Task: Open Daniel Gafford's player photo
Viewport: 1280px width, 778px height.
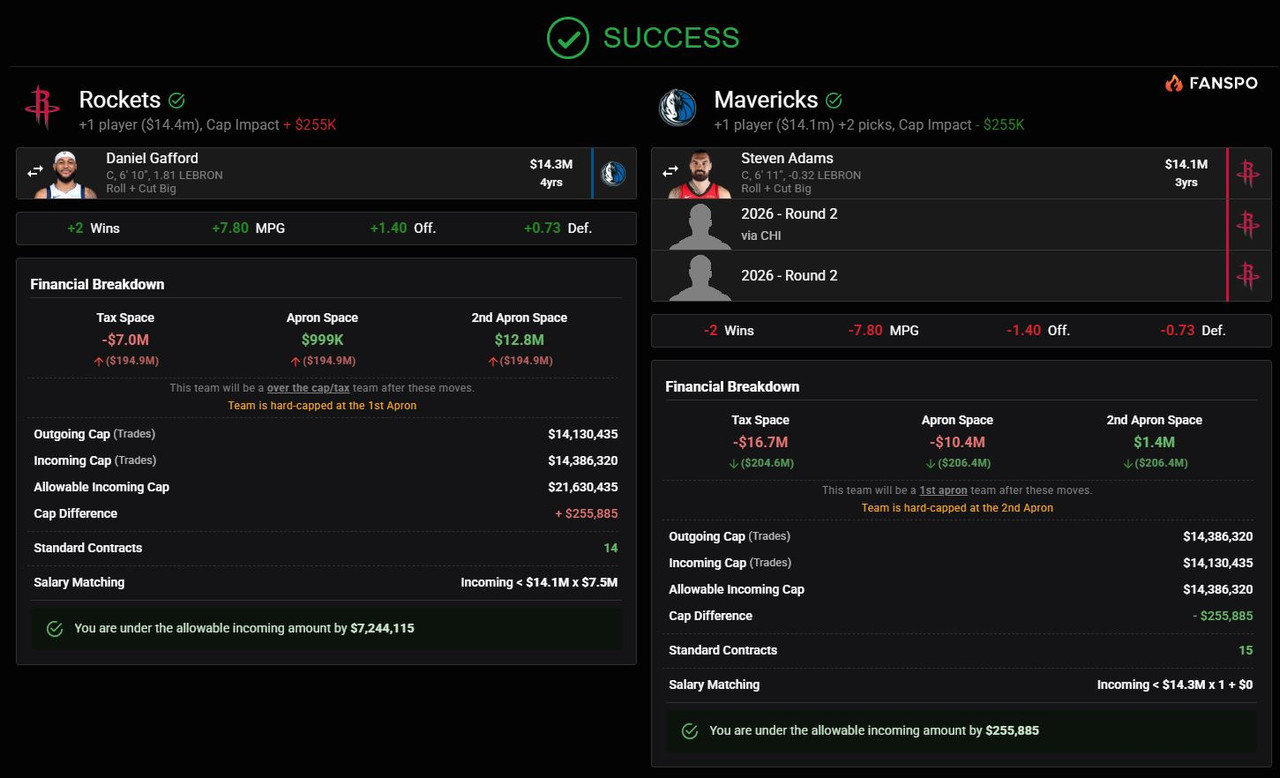Action: tap(65, 175)
